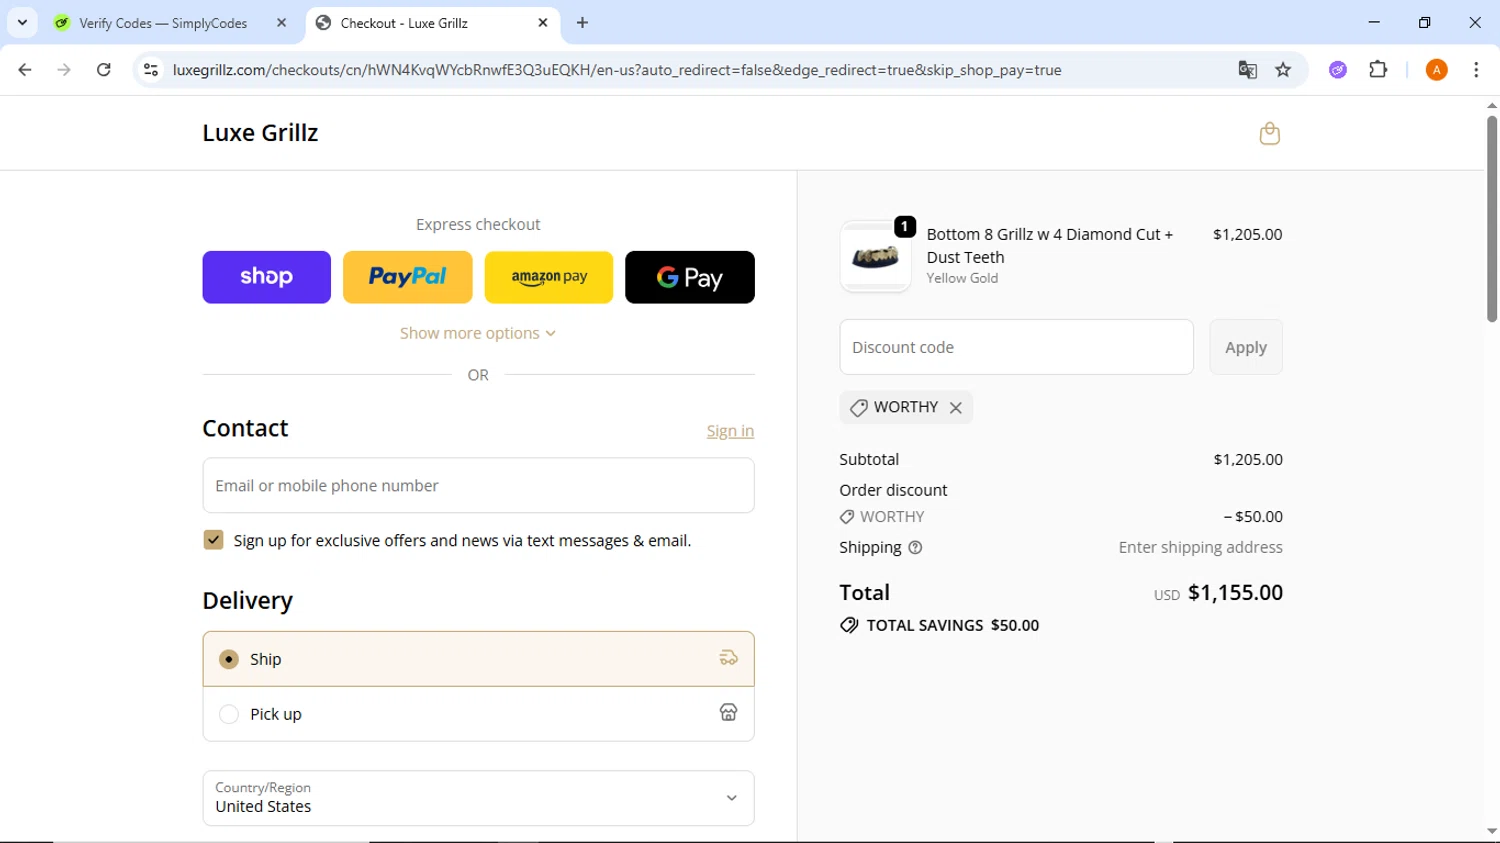
Task: Click the Apply discount button
Action: coord(1246,347)
